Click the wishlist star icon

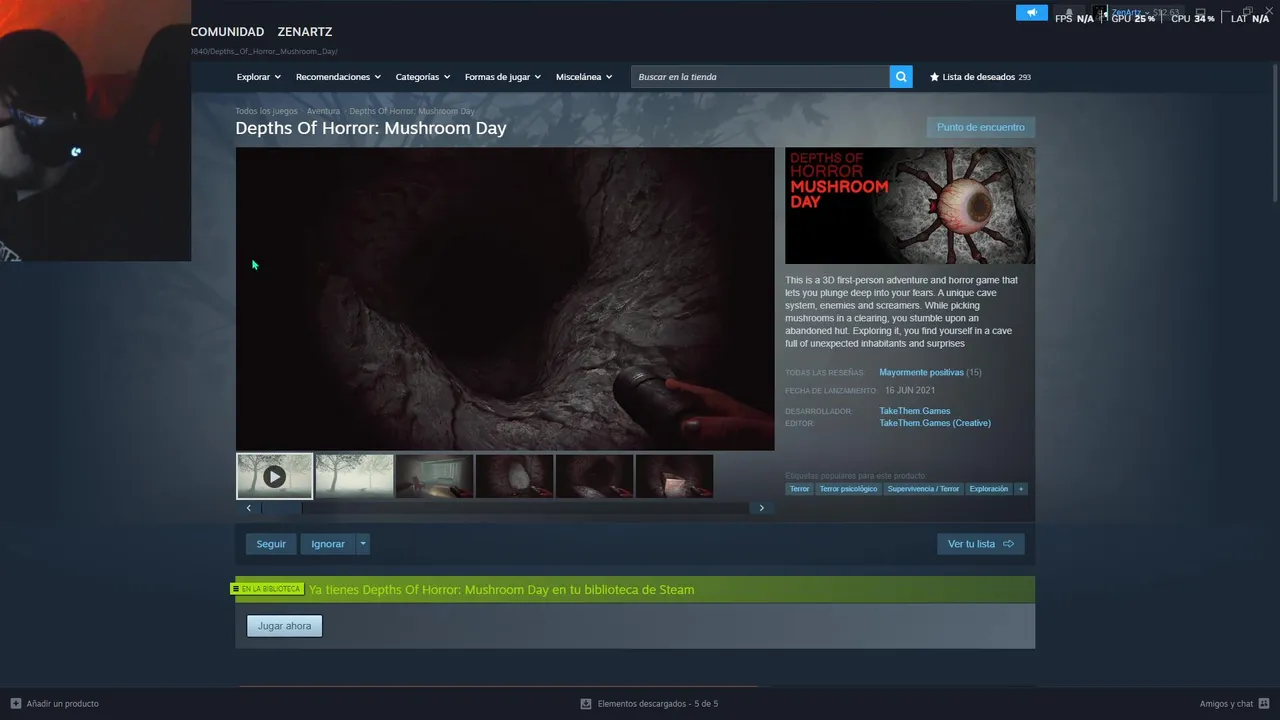pyautogui.click(x=934, y=77)
